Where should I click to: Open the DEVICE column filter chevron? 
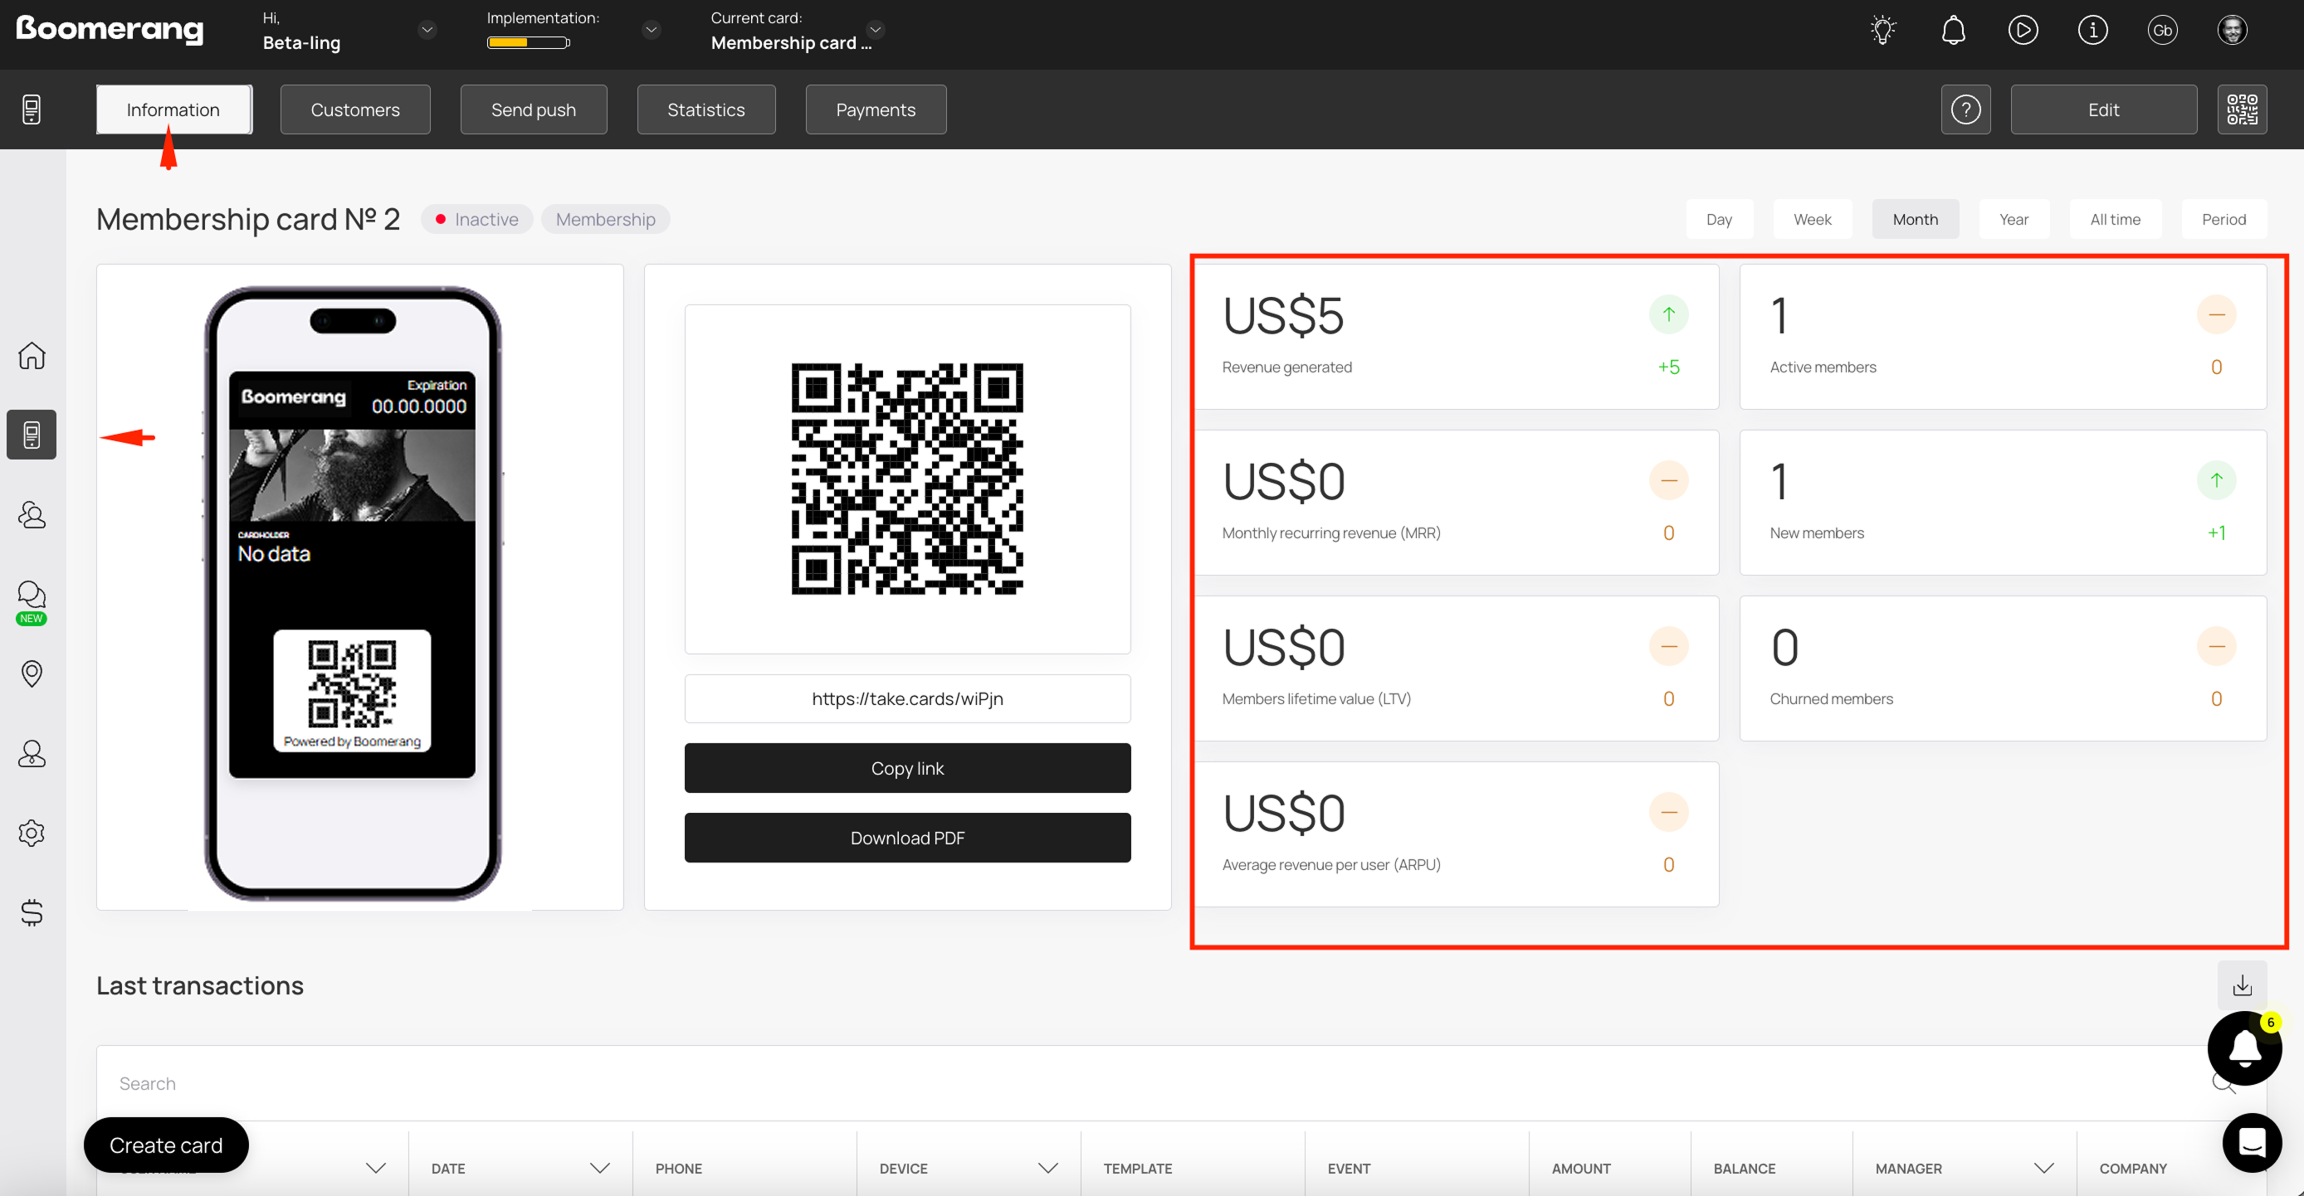pyautogui.click(x=1047, y=1168)
